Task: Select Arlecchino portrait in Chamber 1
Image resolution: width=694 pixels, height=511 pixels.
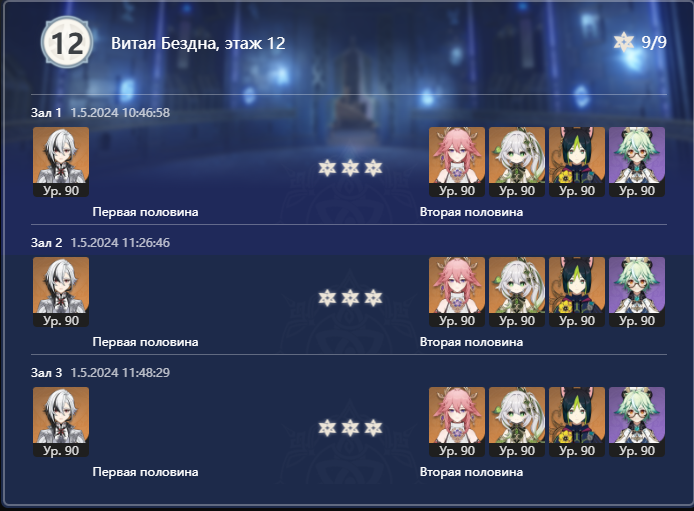Action: (61, 162)
